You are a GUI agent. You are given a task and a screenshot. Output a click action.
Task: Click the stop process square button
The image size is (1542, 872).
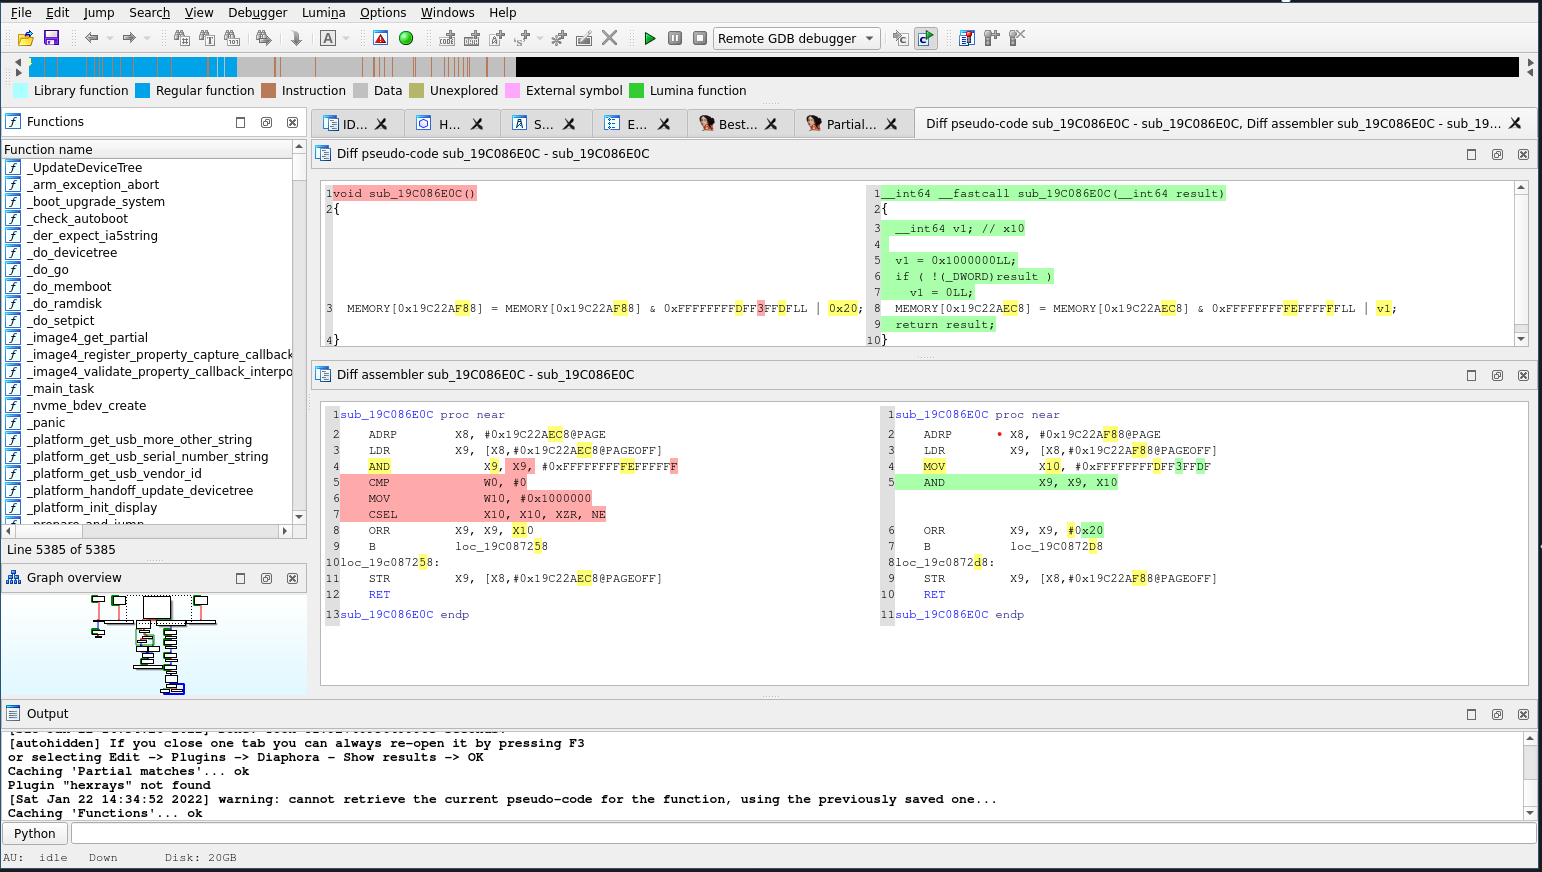pyautogui.click(x=700, y=38)
